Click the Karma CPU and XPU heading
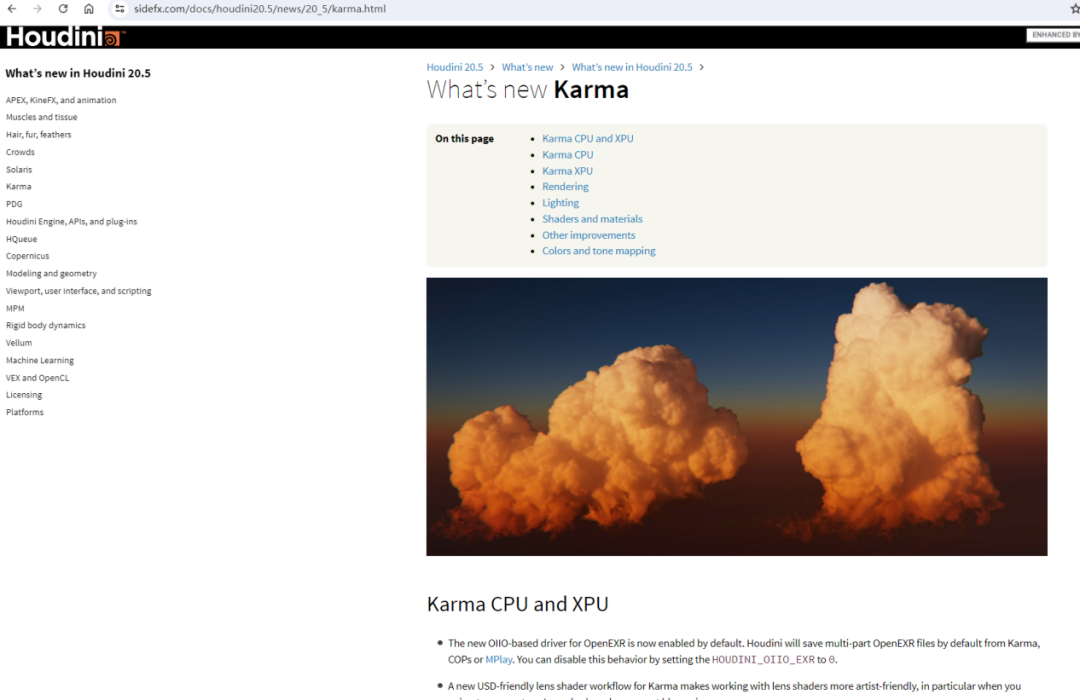 click(517, 604)
